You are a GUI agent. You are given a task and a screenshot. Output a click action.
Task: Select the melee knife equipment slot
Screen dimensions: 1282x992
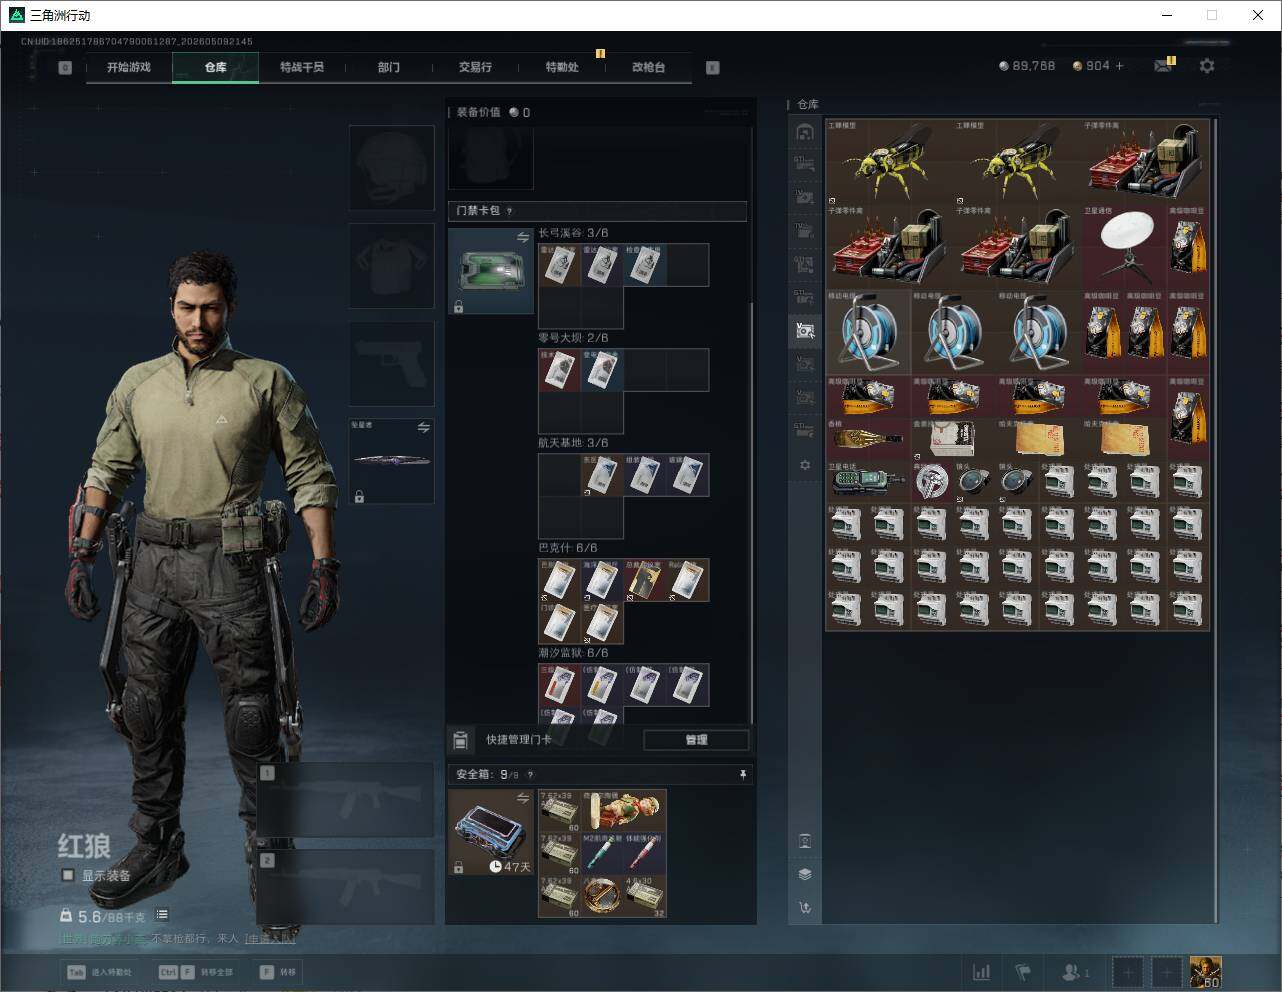391,461
